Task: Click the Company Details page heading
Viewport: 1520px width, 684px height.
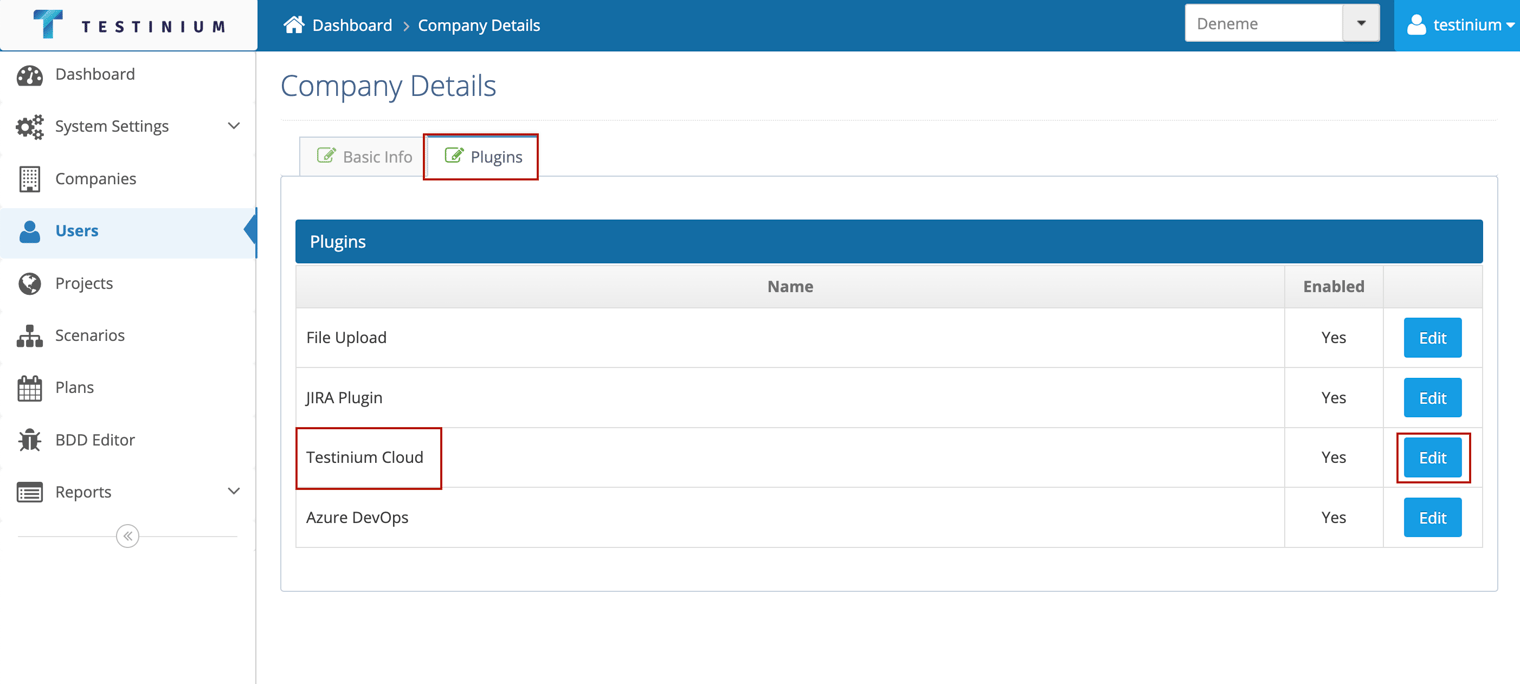Action: pyautogui.click(x=388, y=86)
